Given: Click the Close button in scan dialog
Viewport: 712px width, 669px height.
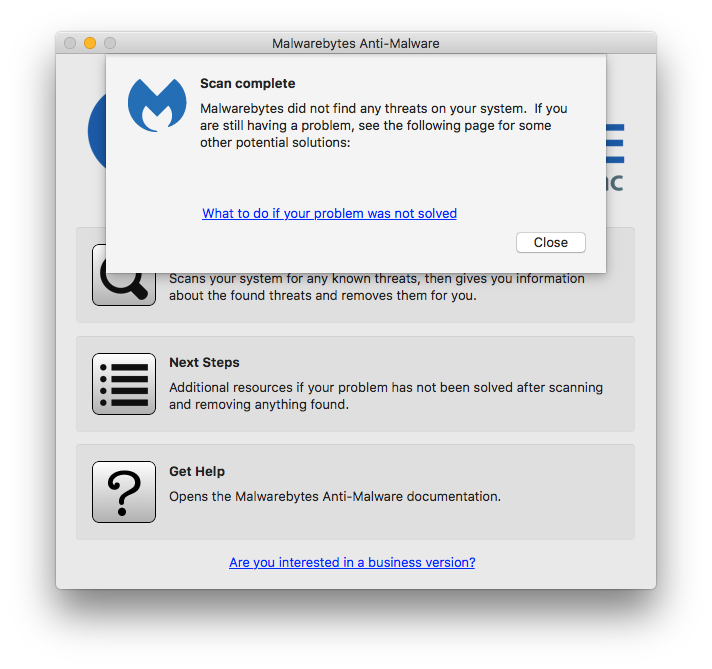Looking at the screenshot, I should point(550,243).
